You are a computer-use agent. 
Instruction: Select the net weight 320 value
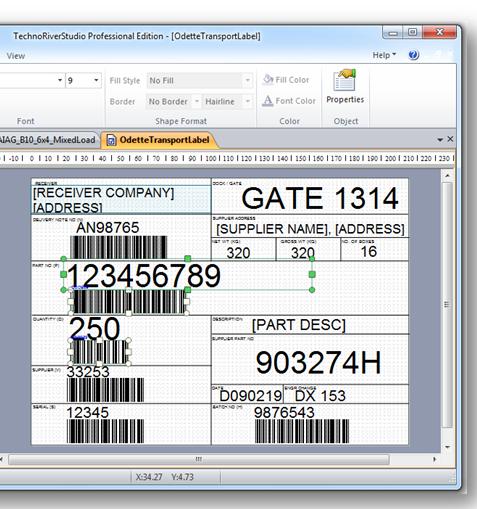(x=238, y=253)
